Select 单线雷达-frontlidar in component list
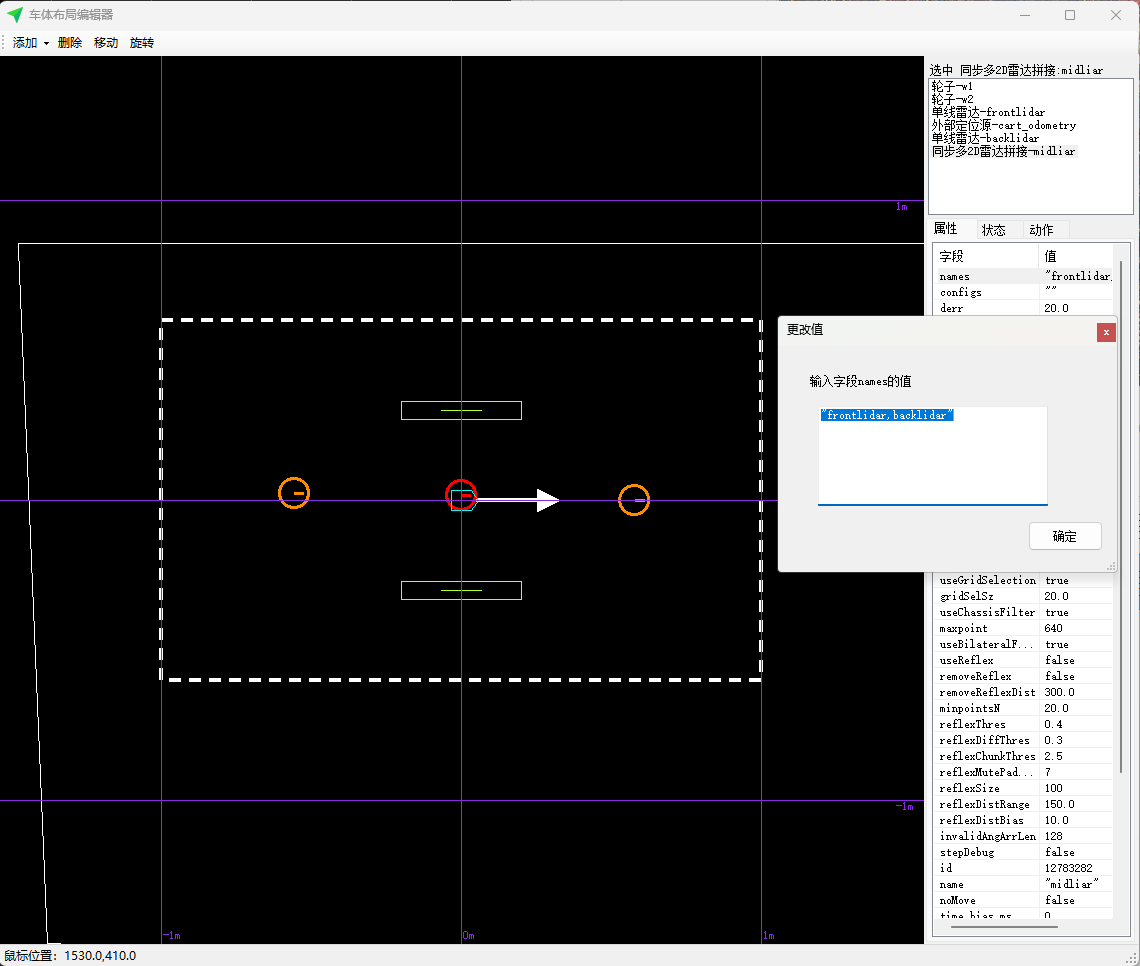The image size is (1140, 966). pyautogui.click(x=988, y=113)
